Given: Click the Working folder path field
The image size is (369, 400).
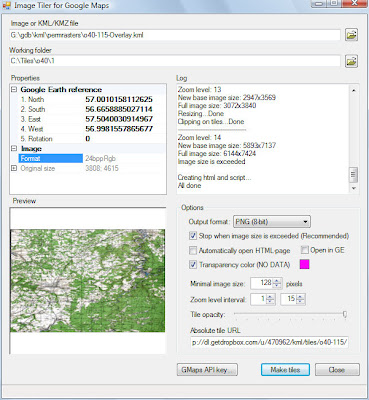Looking at the screenshot, I should tap(175, 61).
